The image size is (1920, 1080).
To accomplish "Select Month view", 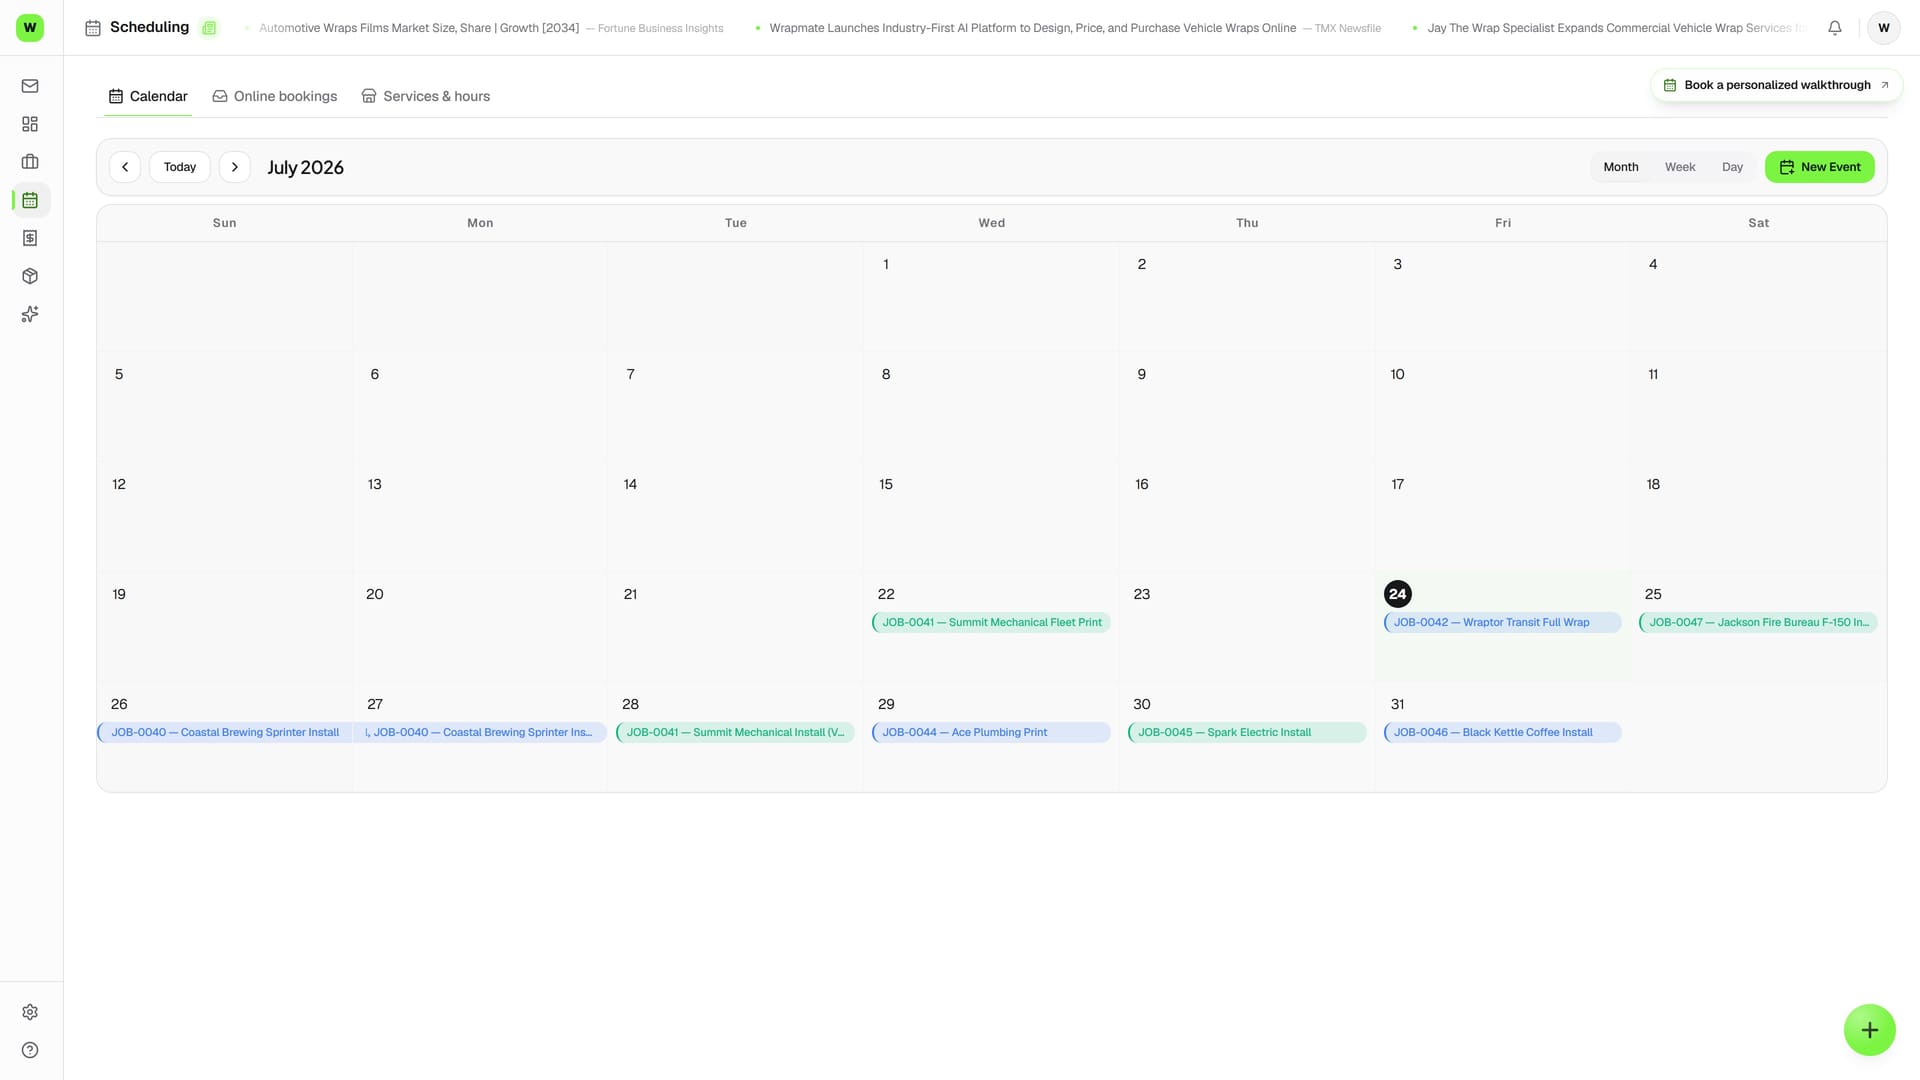I will (1621, 167).
